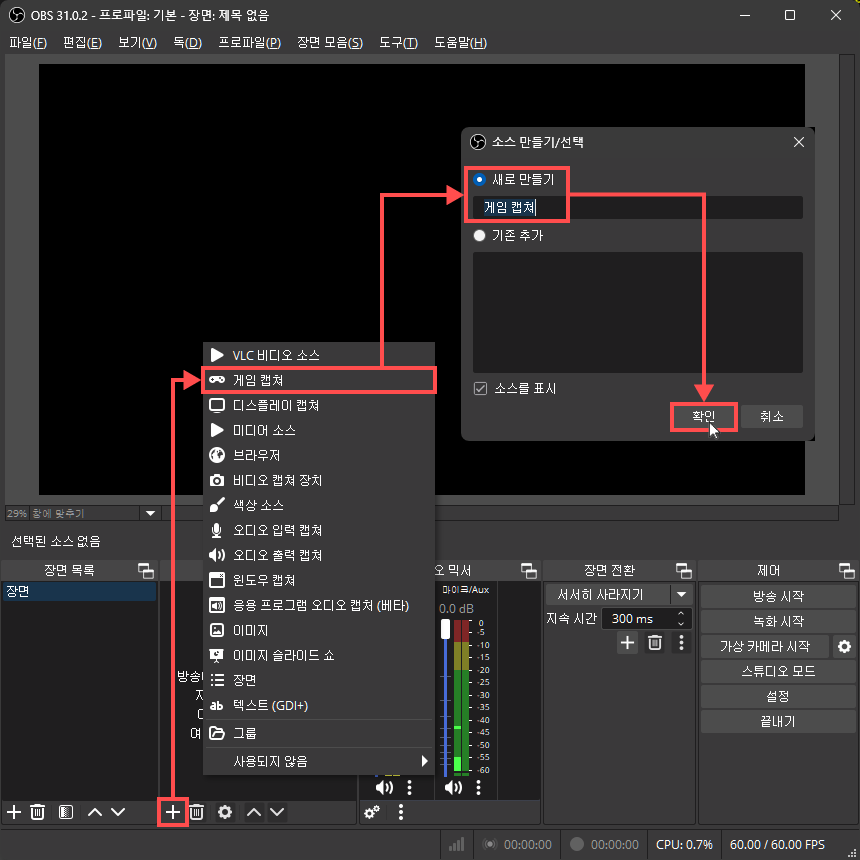The width and height of the screenshot is (860, 860).
Task: Select the 기존 추가 radio option
Action: point(479,235)
